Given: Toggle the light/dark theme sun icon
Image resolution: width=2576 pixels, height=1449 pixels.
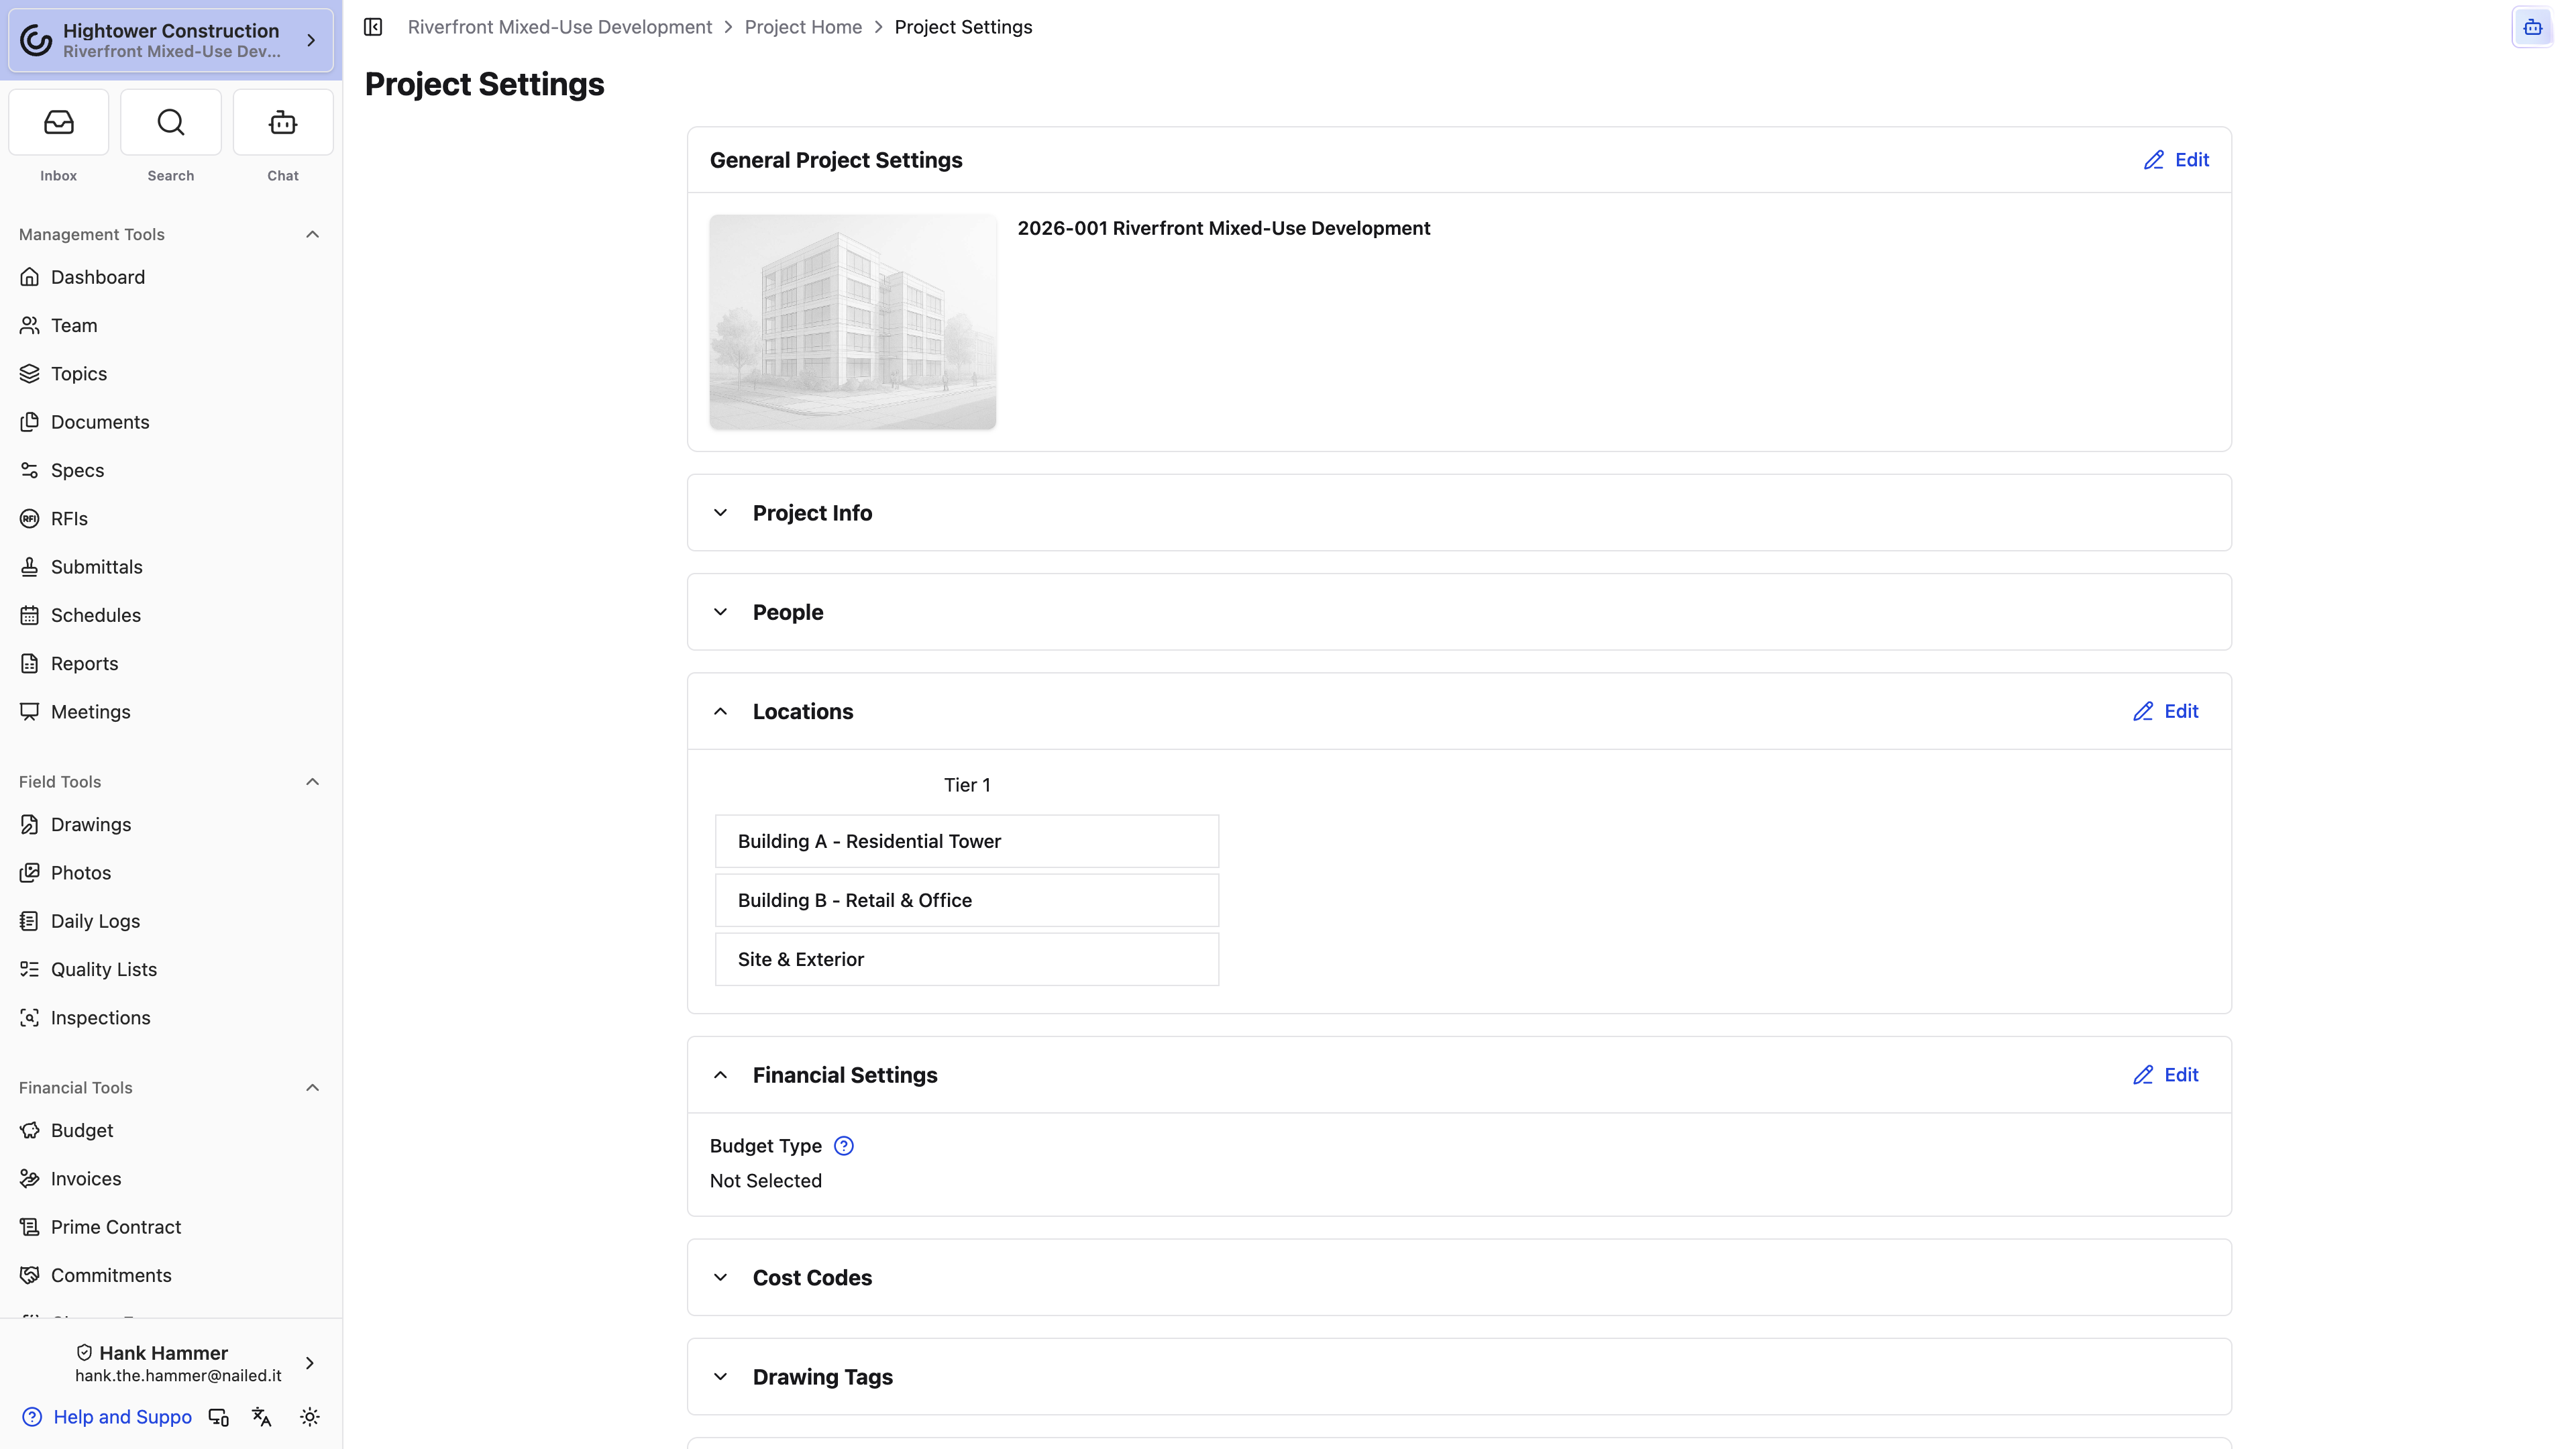Looking at the screenshot, I should pos(310,1417).
